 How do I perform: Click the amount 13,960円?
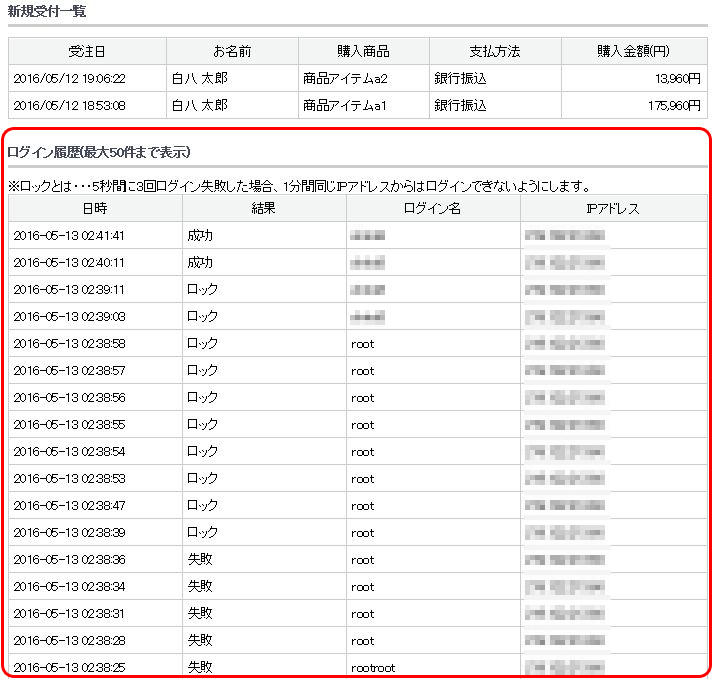678,79
